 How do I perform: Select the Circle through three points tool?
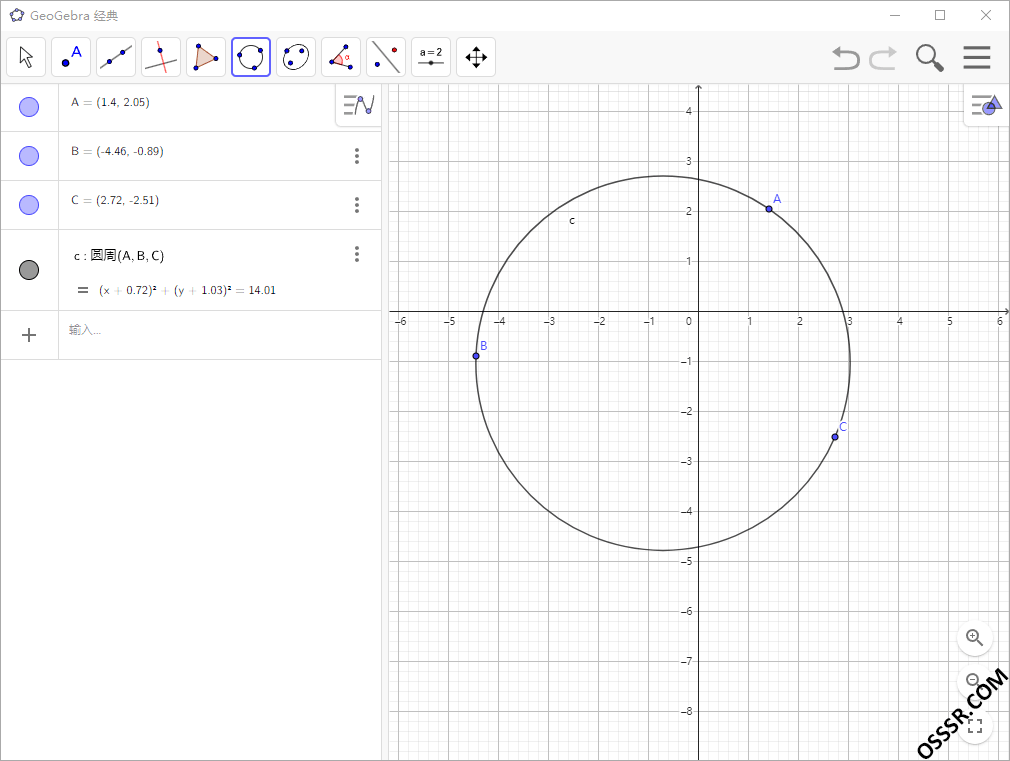point(251,57)
